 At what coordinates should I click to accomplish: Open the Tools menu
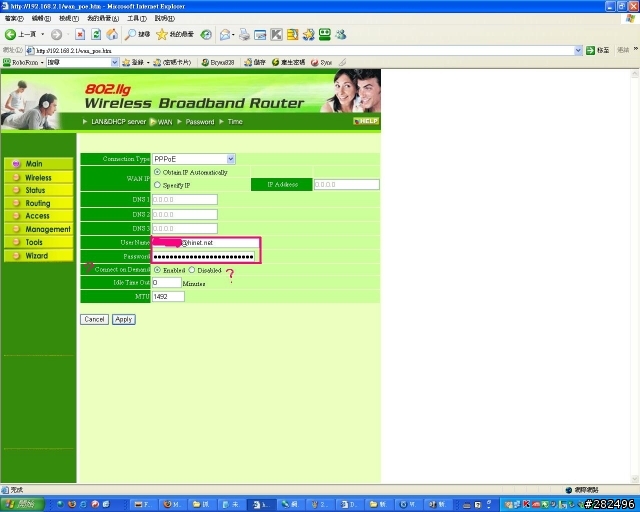[137, 18]
